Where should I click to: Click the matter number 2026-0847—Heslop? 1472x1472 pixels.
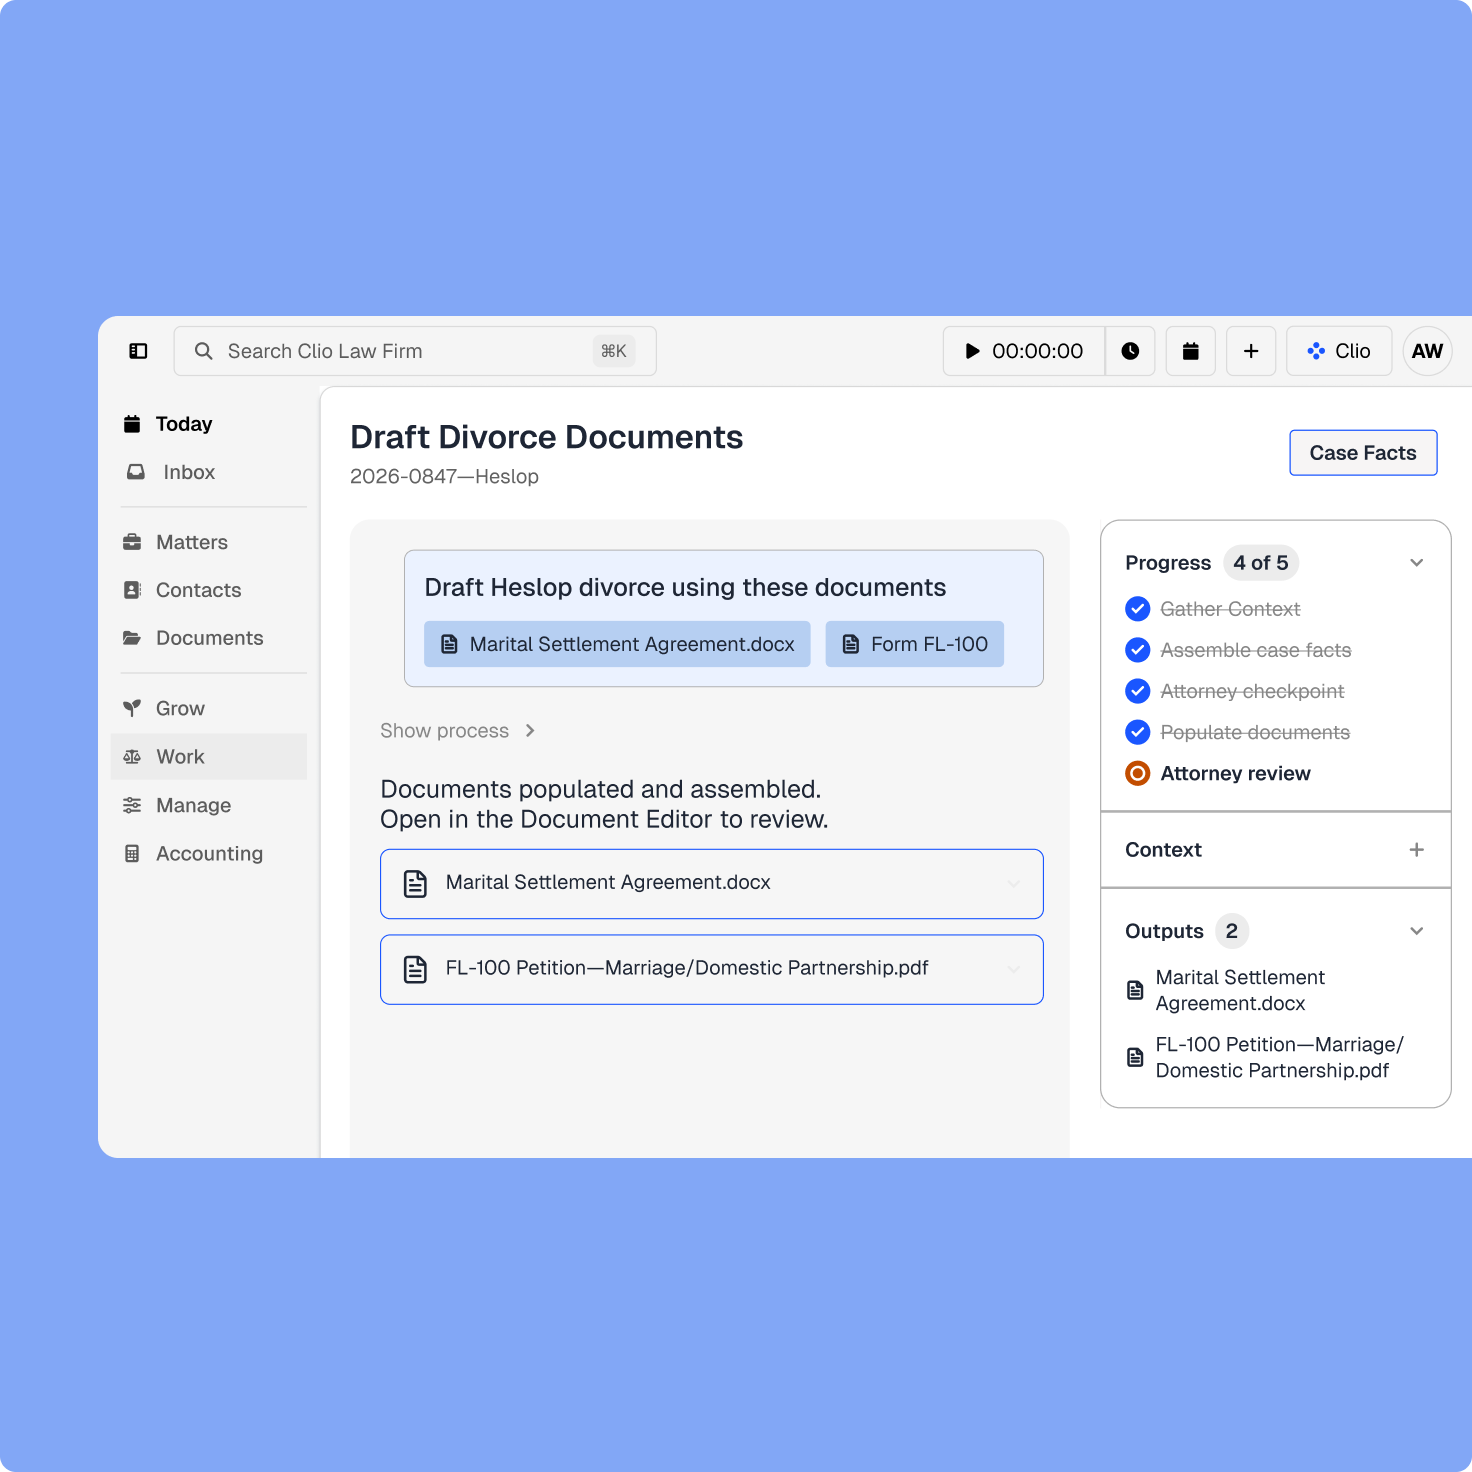coord(444,477)
